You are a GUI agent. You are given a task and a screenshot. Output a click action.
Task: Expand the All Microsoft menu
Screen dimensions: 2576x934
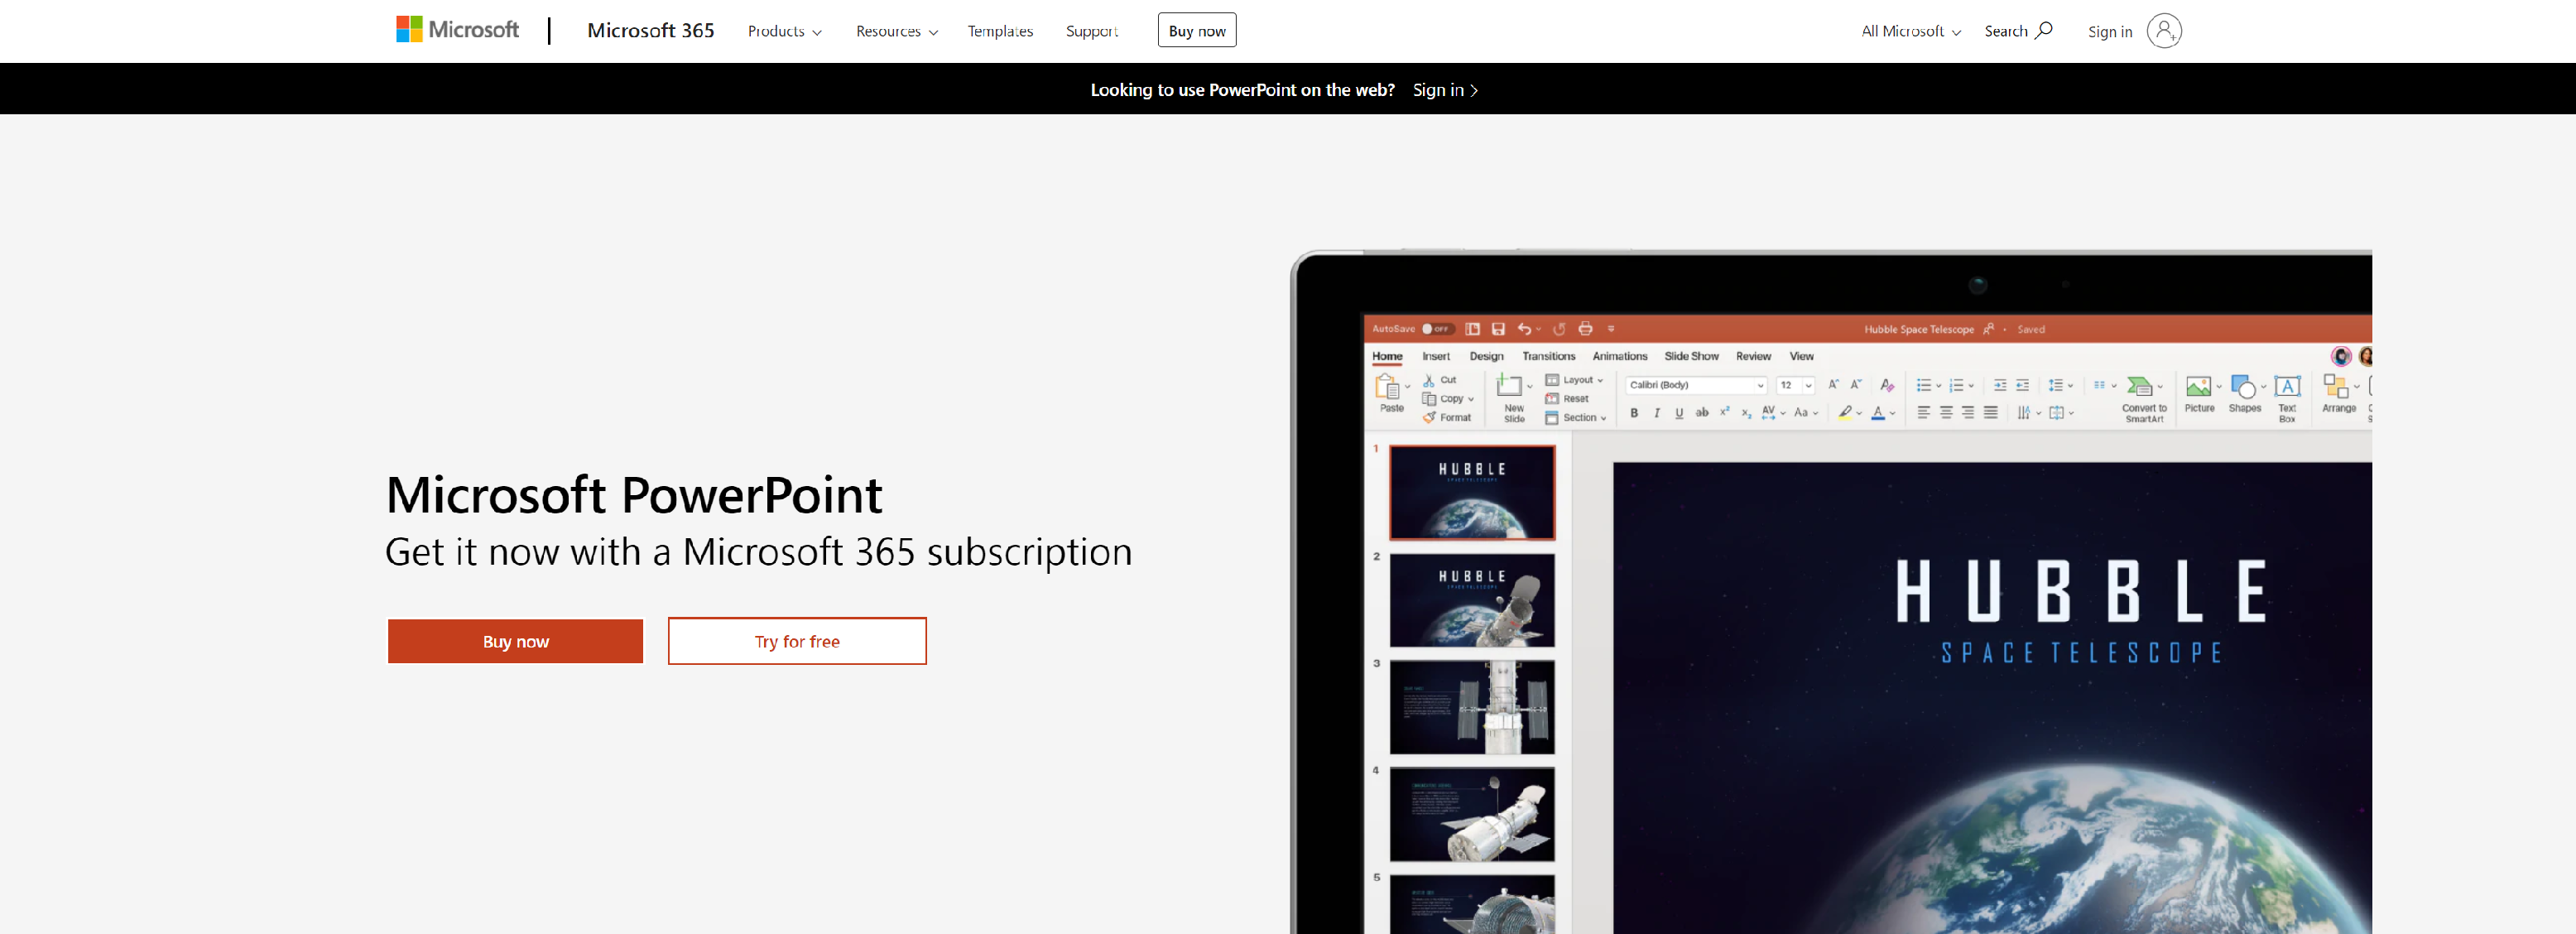click(1911, 31)
